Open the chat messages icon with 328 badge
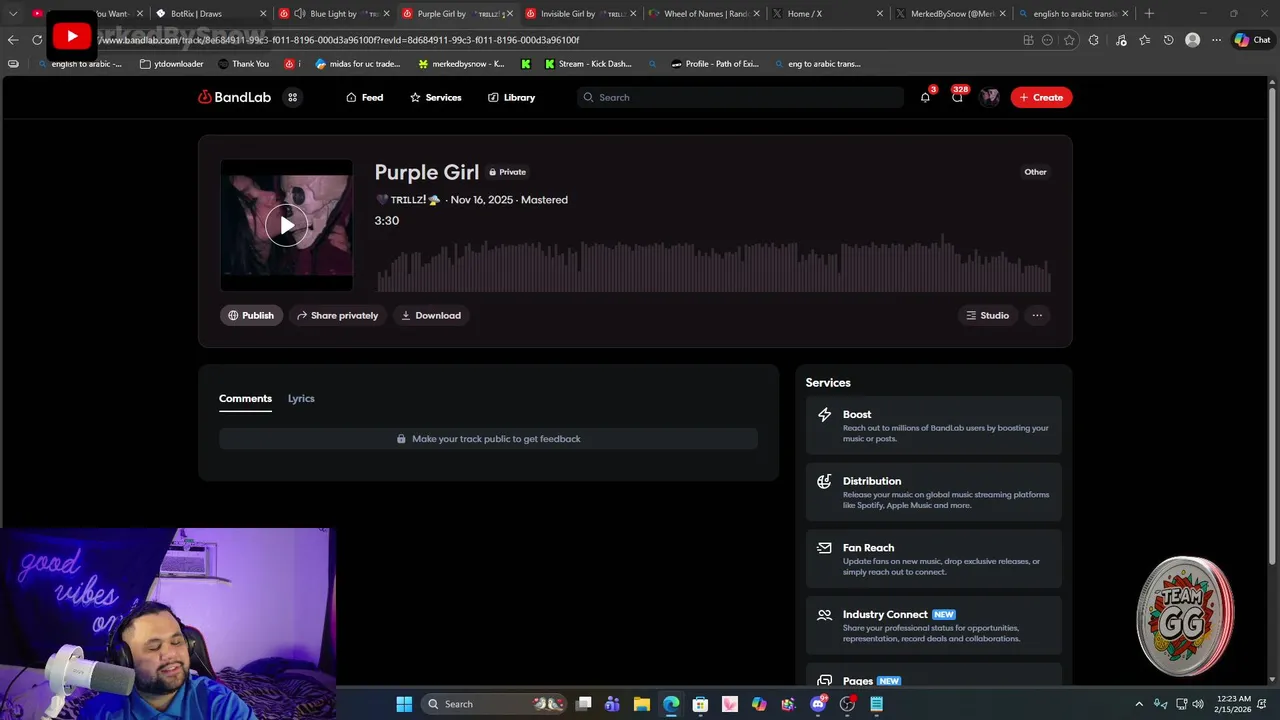The height and width of the screenshot is (720, 1280). (x=957, y=97)
